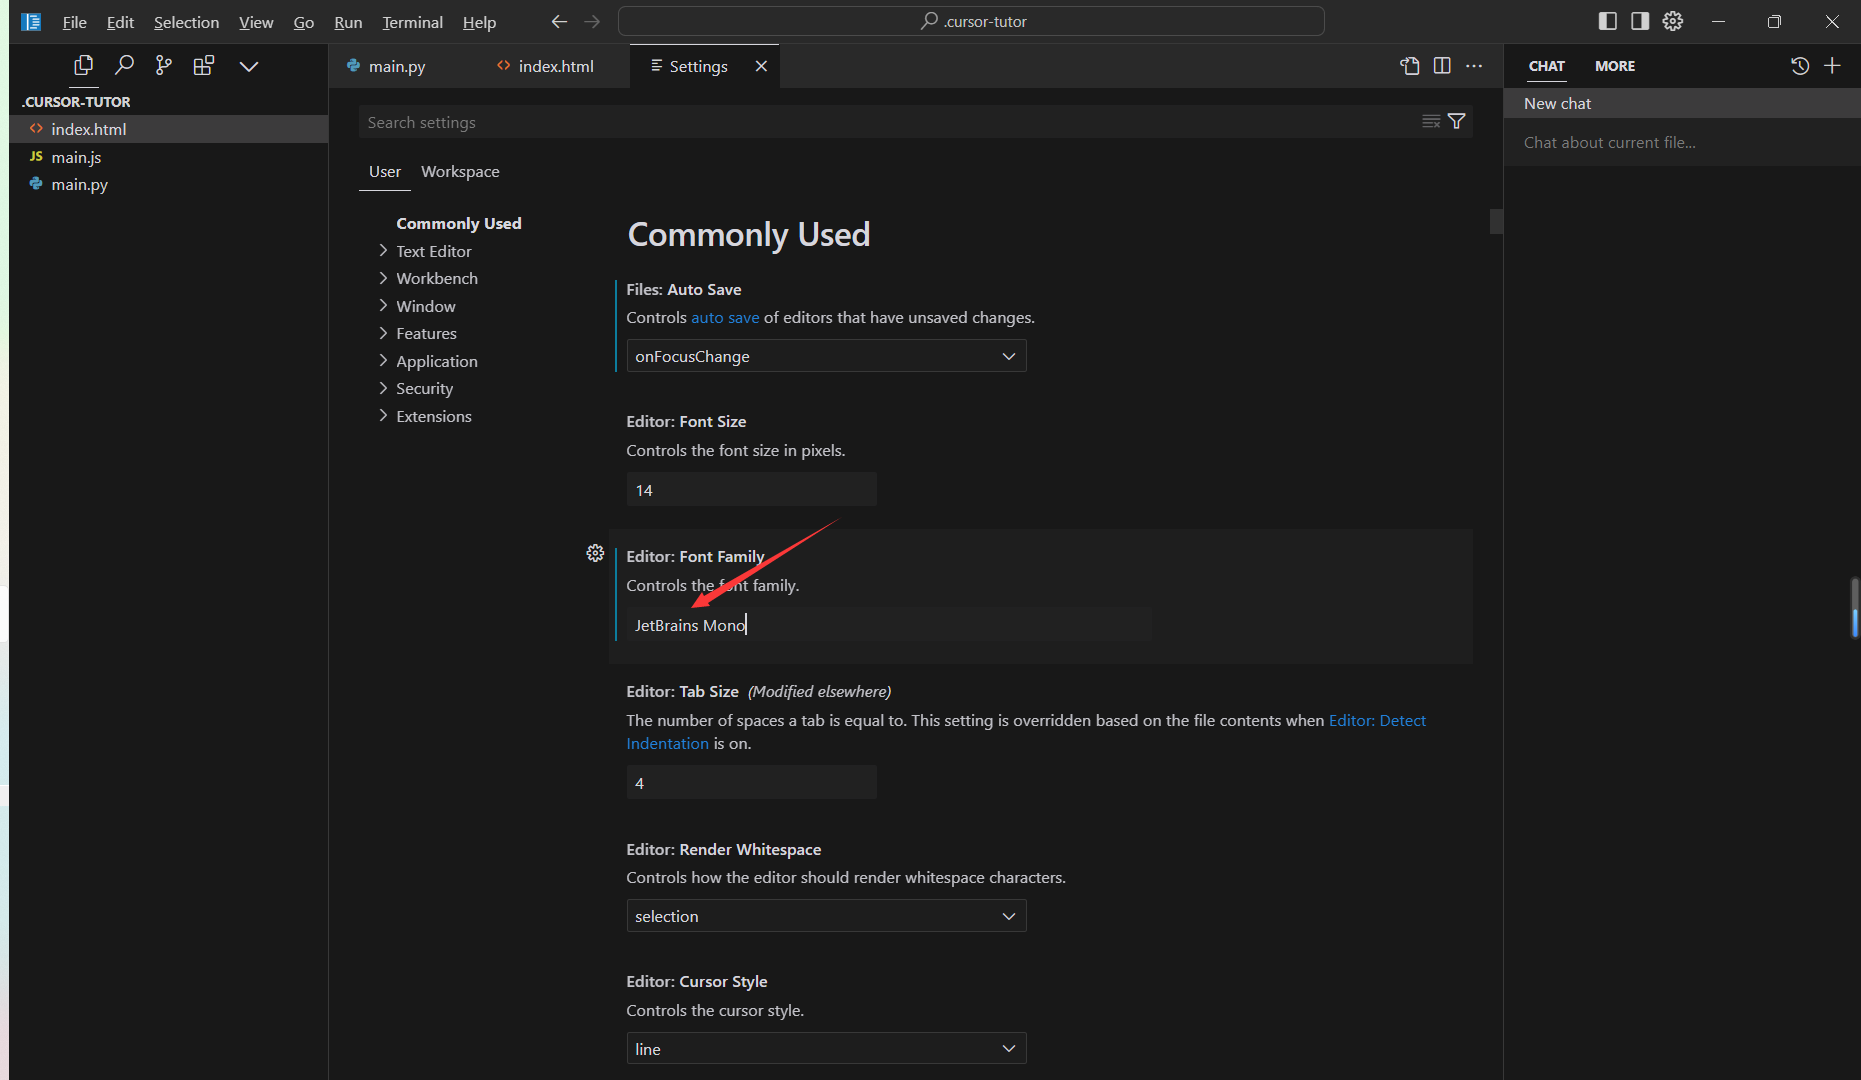Open the Help menu
Screen dimensions: 1861x1080
click(479, 22)
